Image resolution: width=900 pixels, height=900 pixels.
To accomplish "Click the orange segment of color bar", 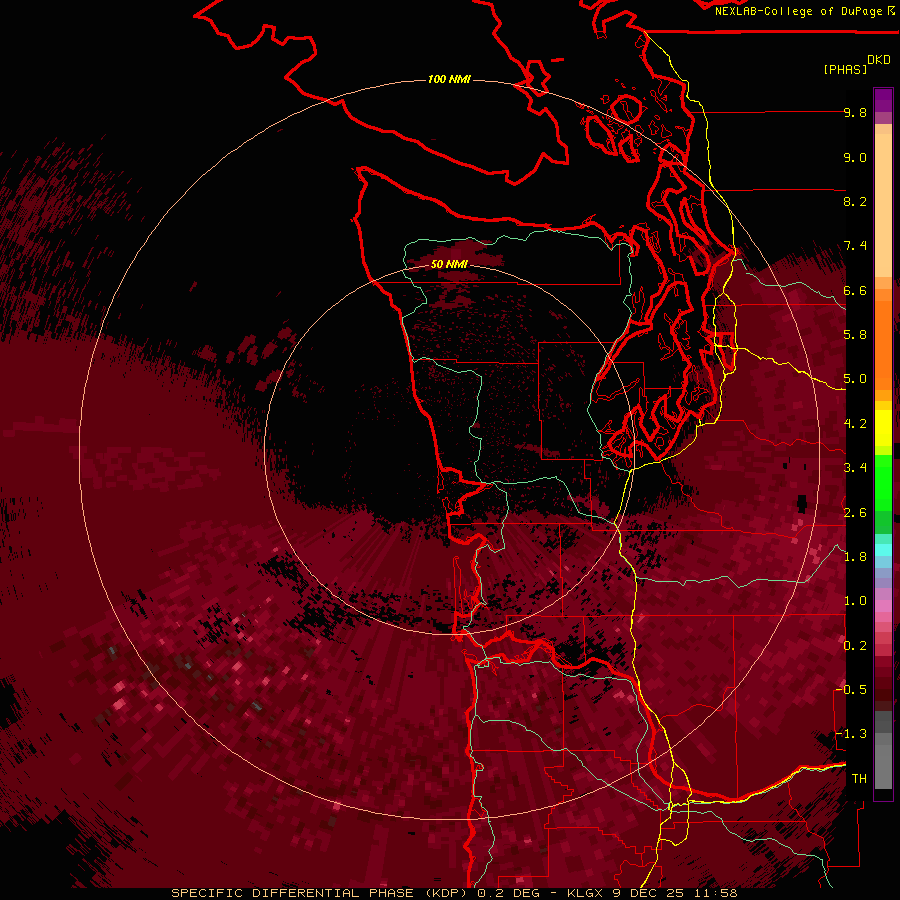I will [883, 344].
